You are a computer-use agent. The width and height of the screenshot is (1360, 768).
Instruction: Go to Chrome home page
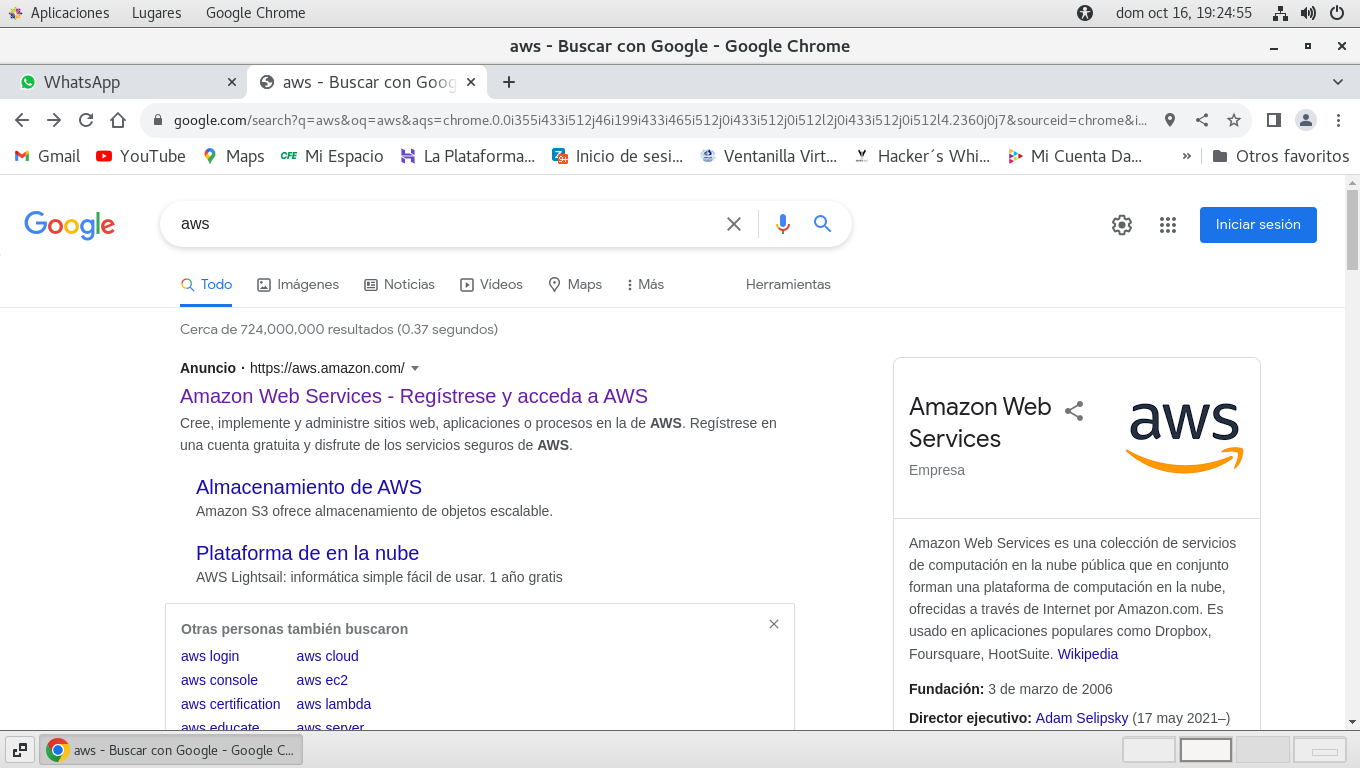point(118,120)
